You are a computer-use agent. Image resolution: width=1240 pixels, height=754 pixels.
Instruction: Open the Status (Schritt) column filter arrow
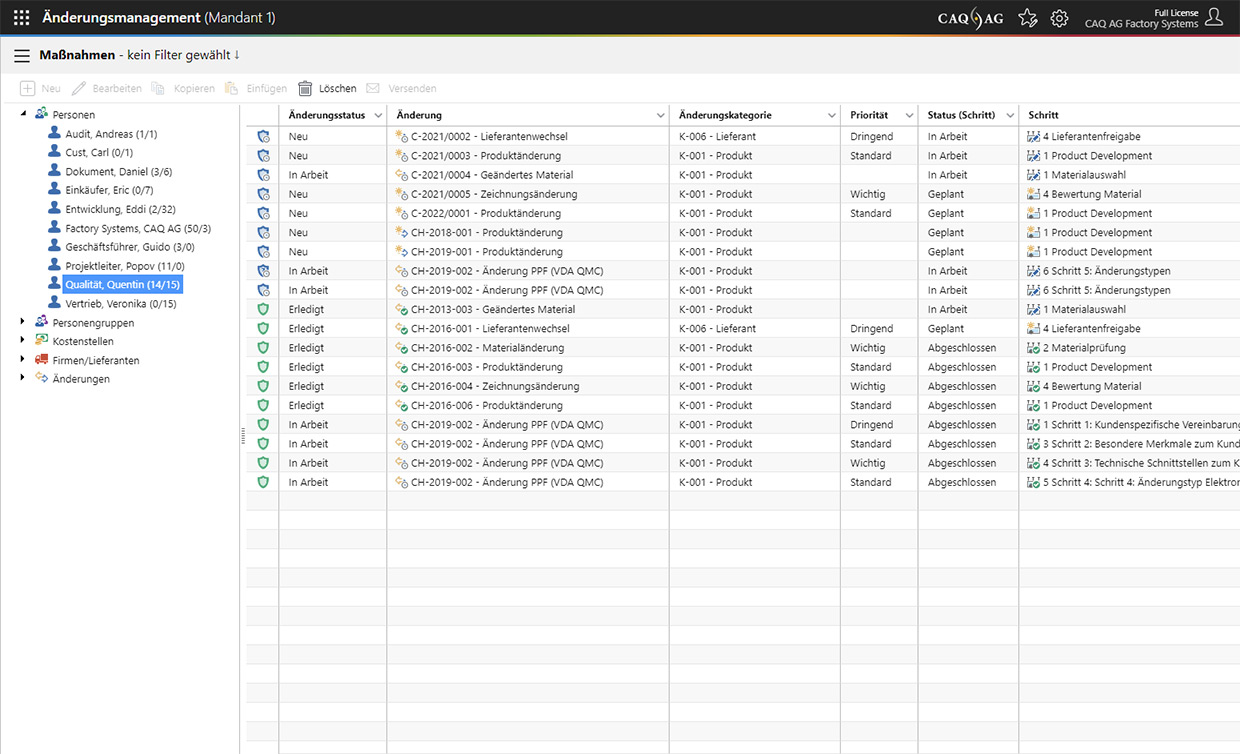click(1009, 116)
